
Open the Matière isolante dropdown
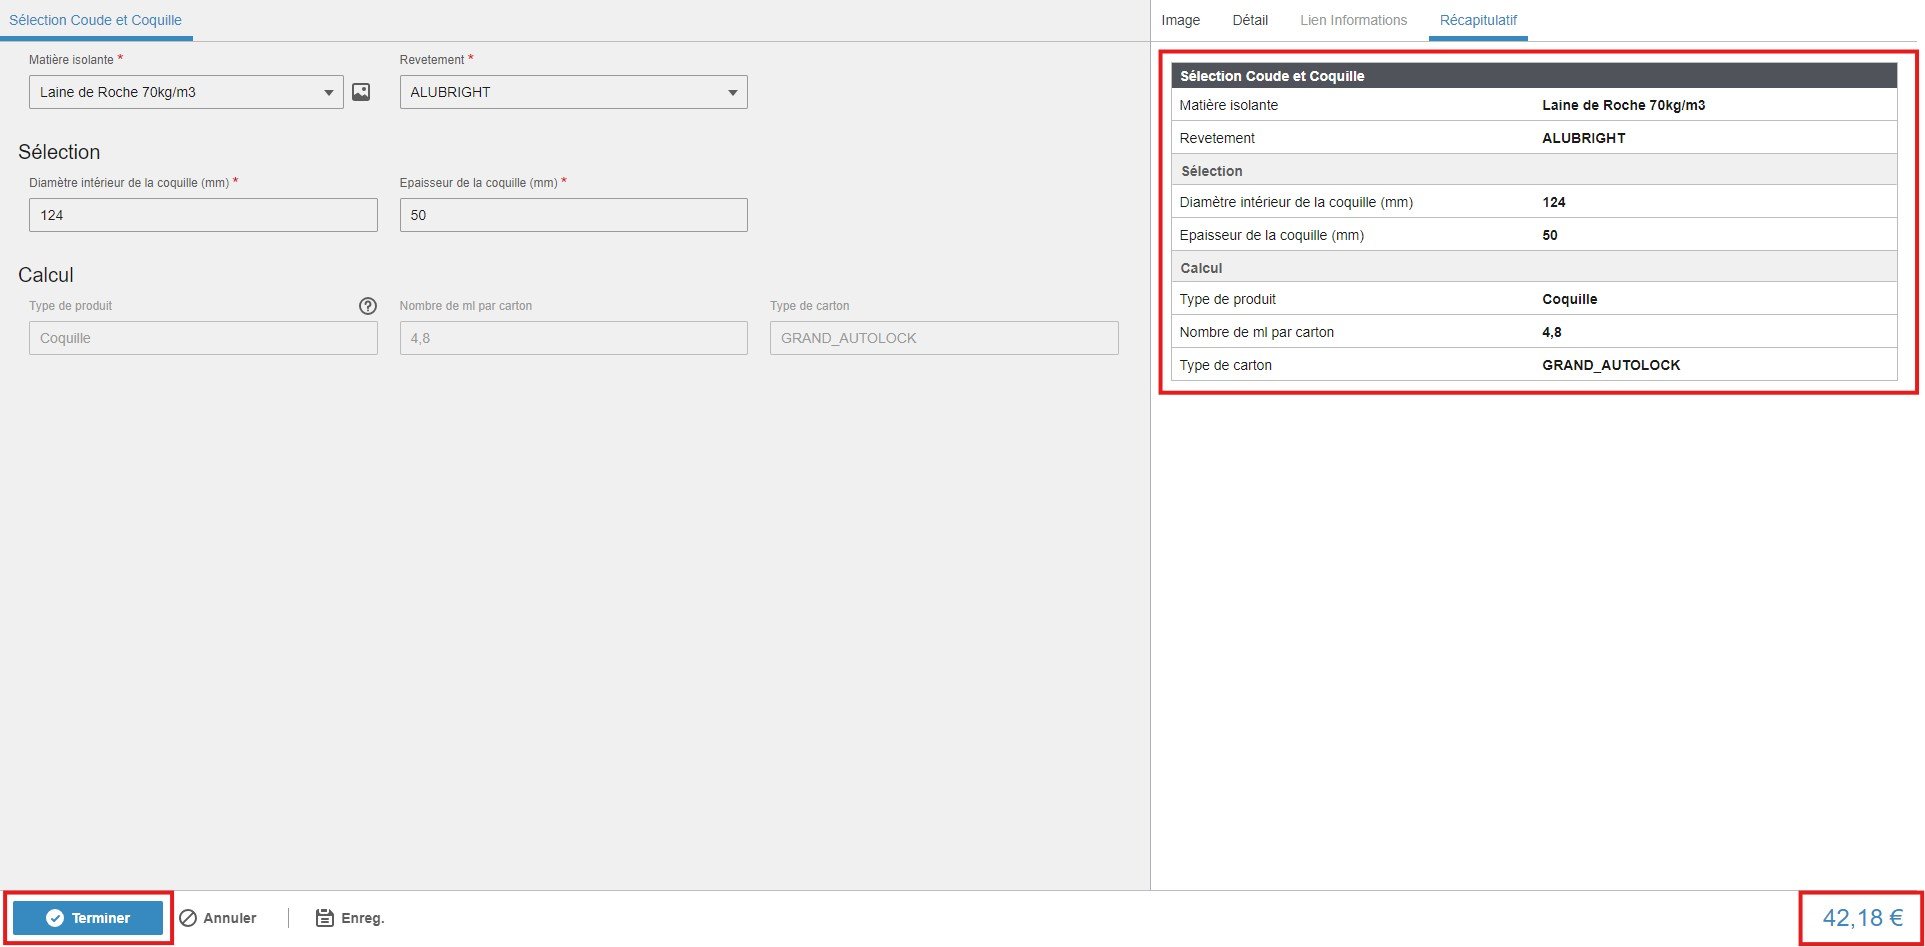[185, 92]
